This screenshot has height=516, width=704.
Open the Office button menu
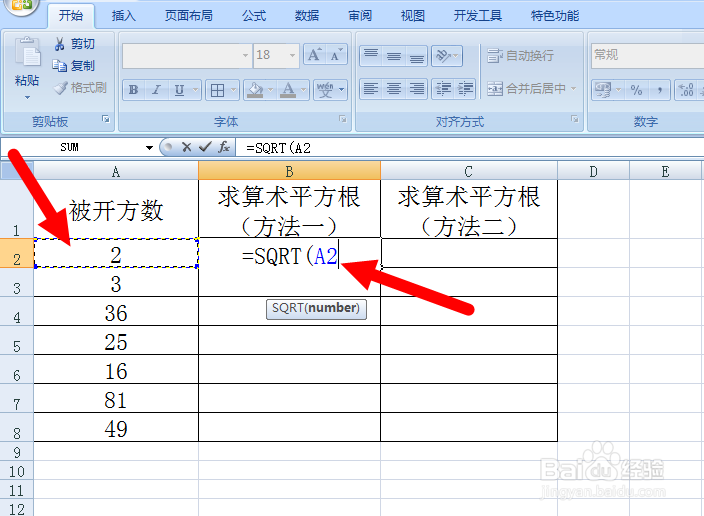coord(20,6)
